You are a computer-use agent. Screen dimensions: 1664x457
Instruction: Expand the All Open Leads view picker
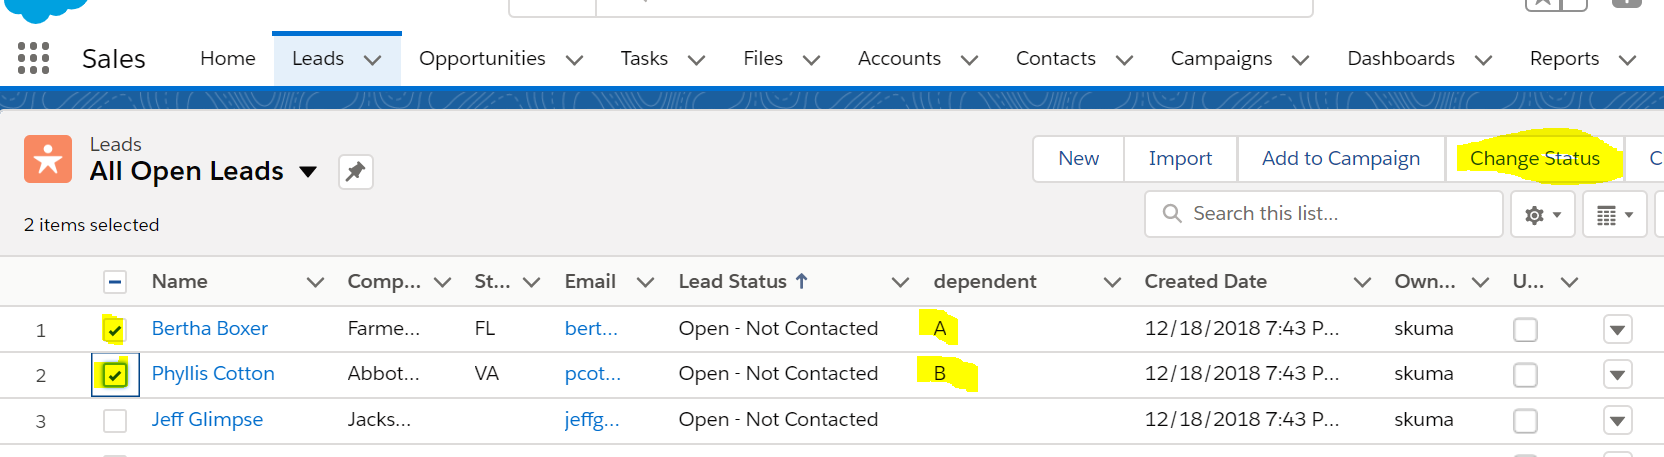pyautogui.click(x=308, y=172)
